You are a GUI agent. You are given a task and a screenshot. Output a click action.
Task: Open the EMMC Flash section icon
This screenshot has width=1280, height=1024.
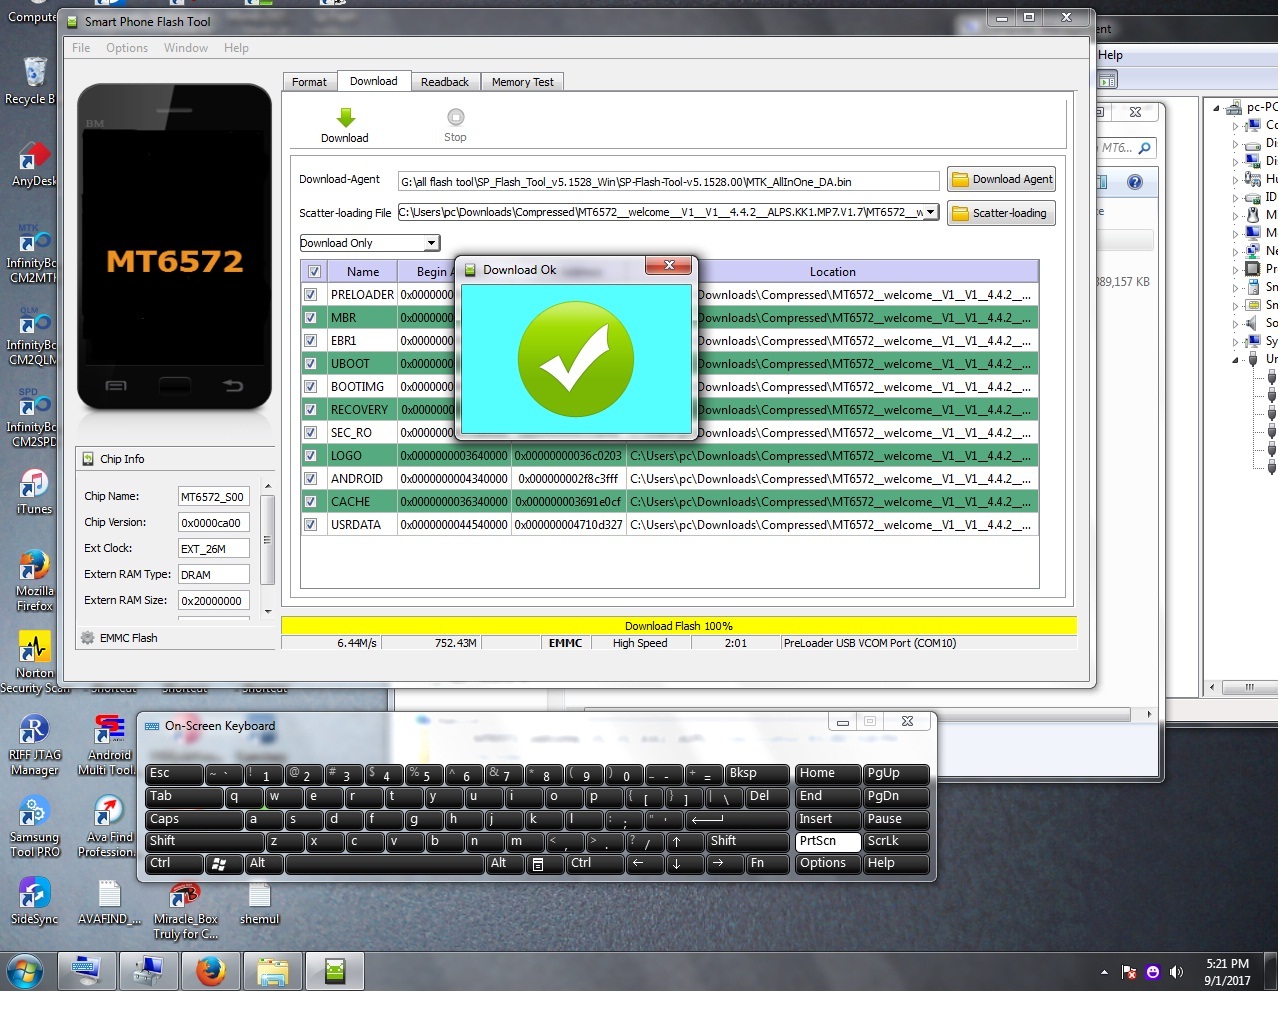88,637
